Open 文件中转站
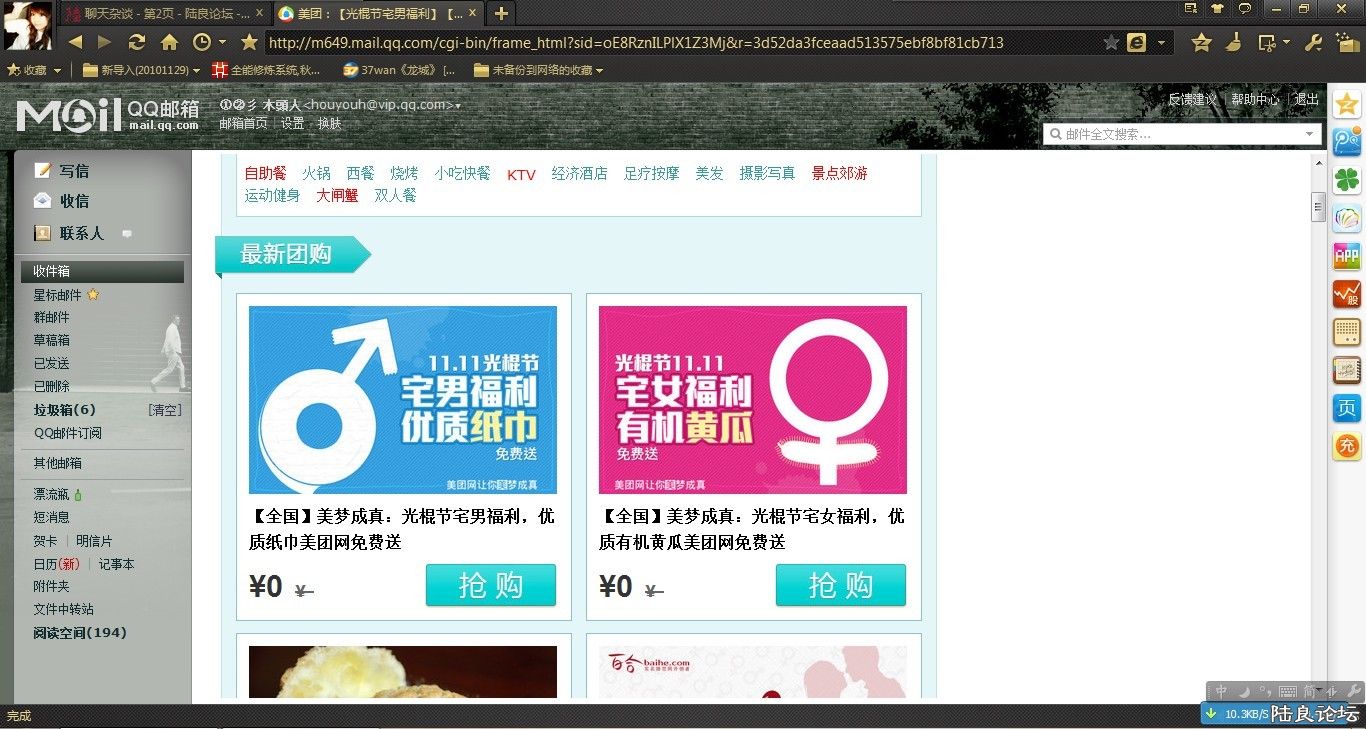The width and height of the screenshot is (1366, 729). coord(63,609)
